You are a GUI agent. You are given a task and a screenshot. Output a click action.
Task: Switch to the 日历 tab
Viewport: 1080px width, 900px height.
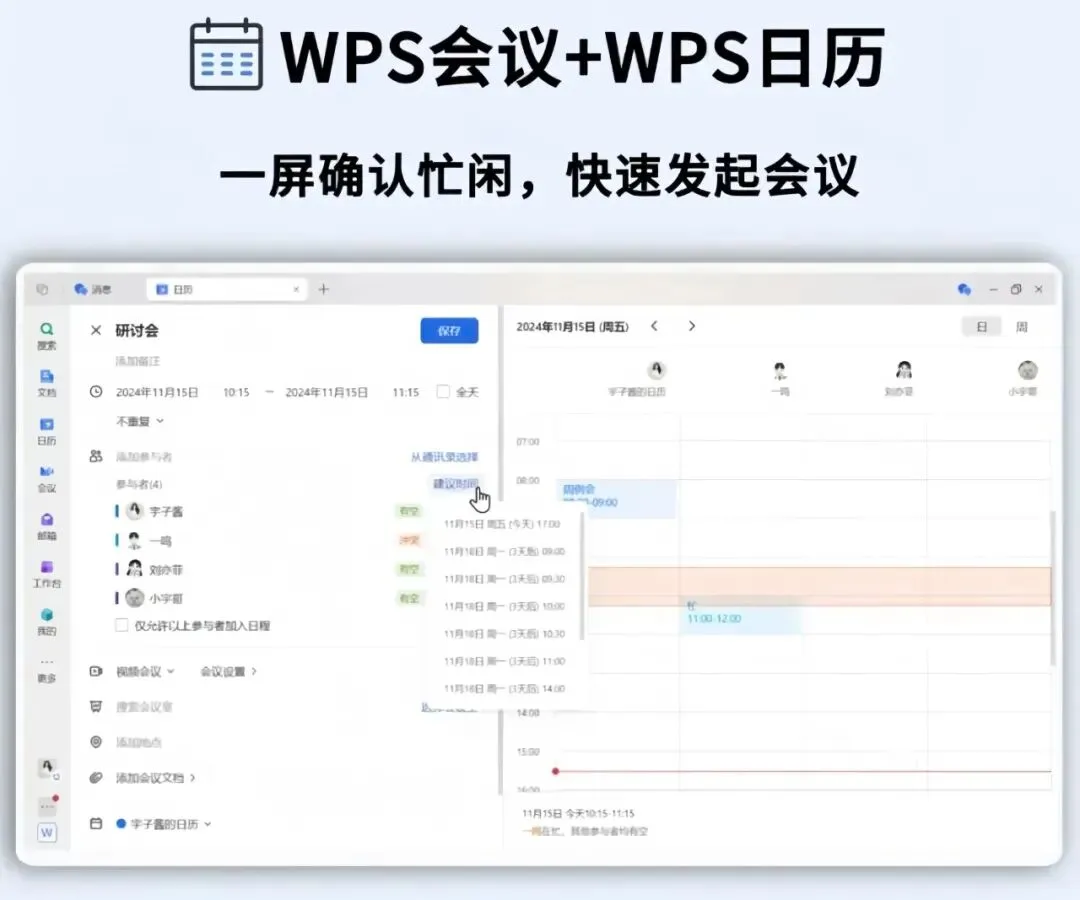point(226,289)
